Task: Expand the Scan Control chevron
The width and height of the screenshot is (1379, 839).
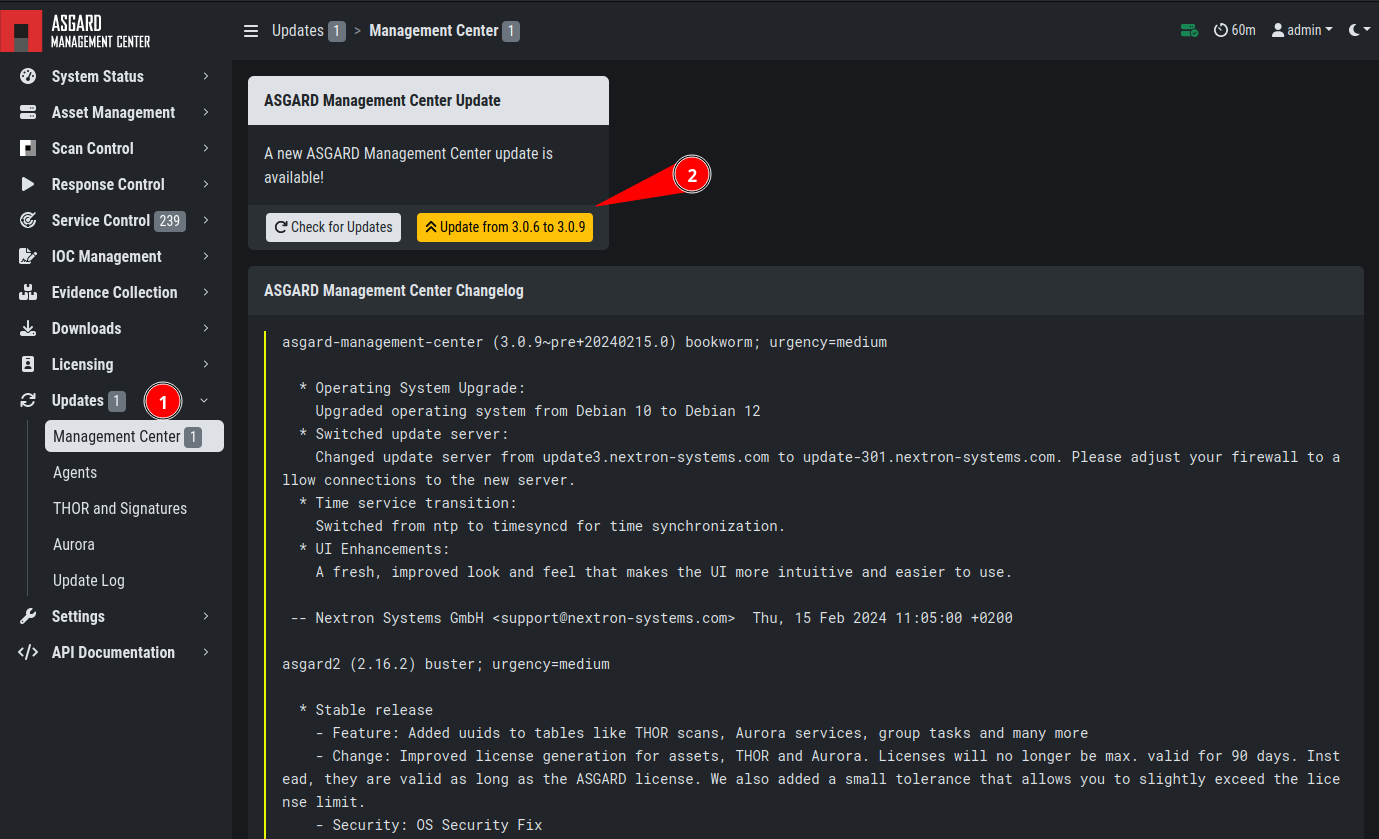Action: (x=205, y=148)
